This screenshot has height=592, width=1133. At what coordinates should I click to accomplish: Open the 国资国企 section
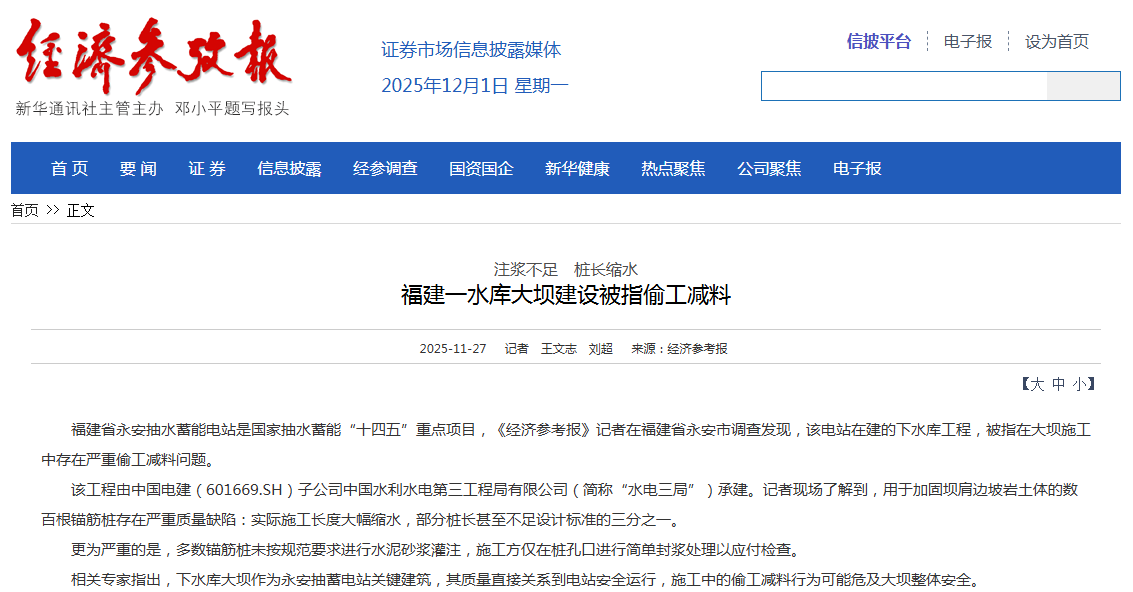pos(481,168)
